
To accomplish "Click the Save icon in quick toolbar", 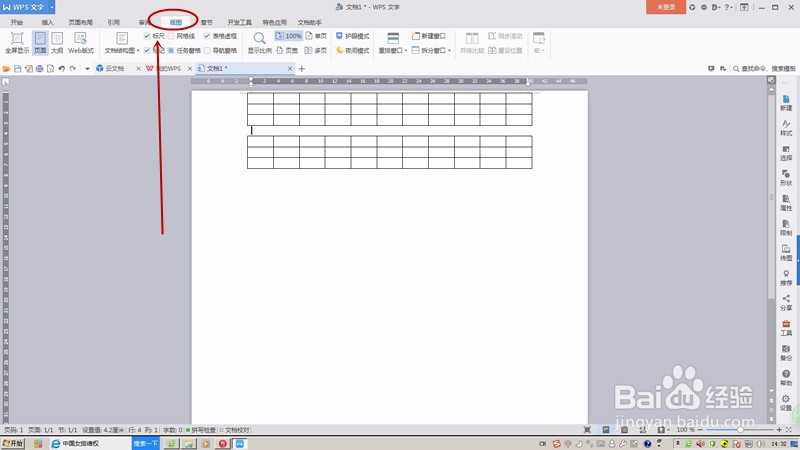I will point(17,68).
